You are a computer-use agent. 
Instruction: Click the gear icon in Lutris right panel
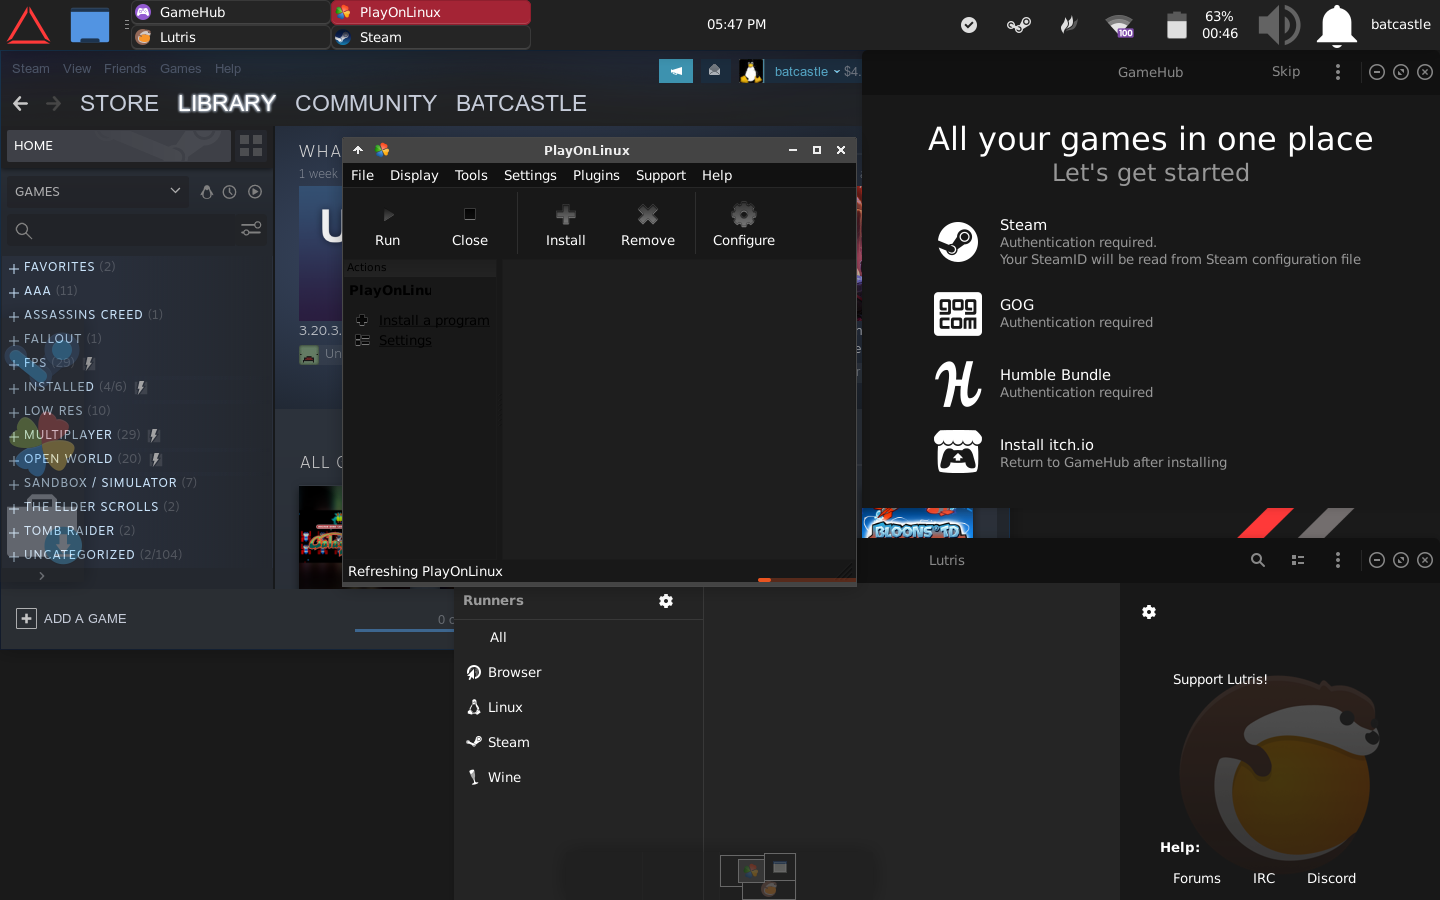[x=1149, y=612]
